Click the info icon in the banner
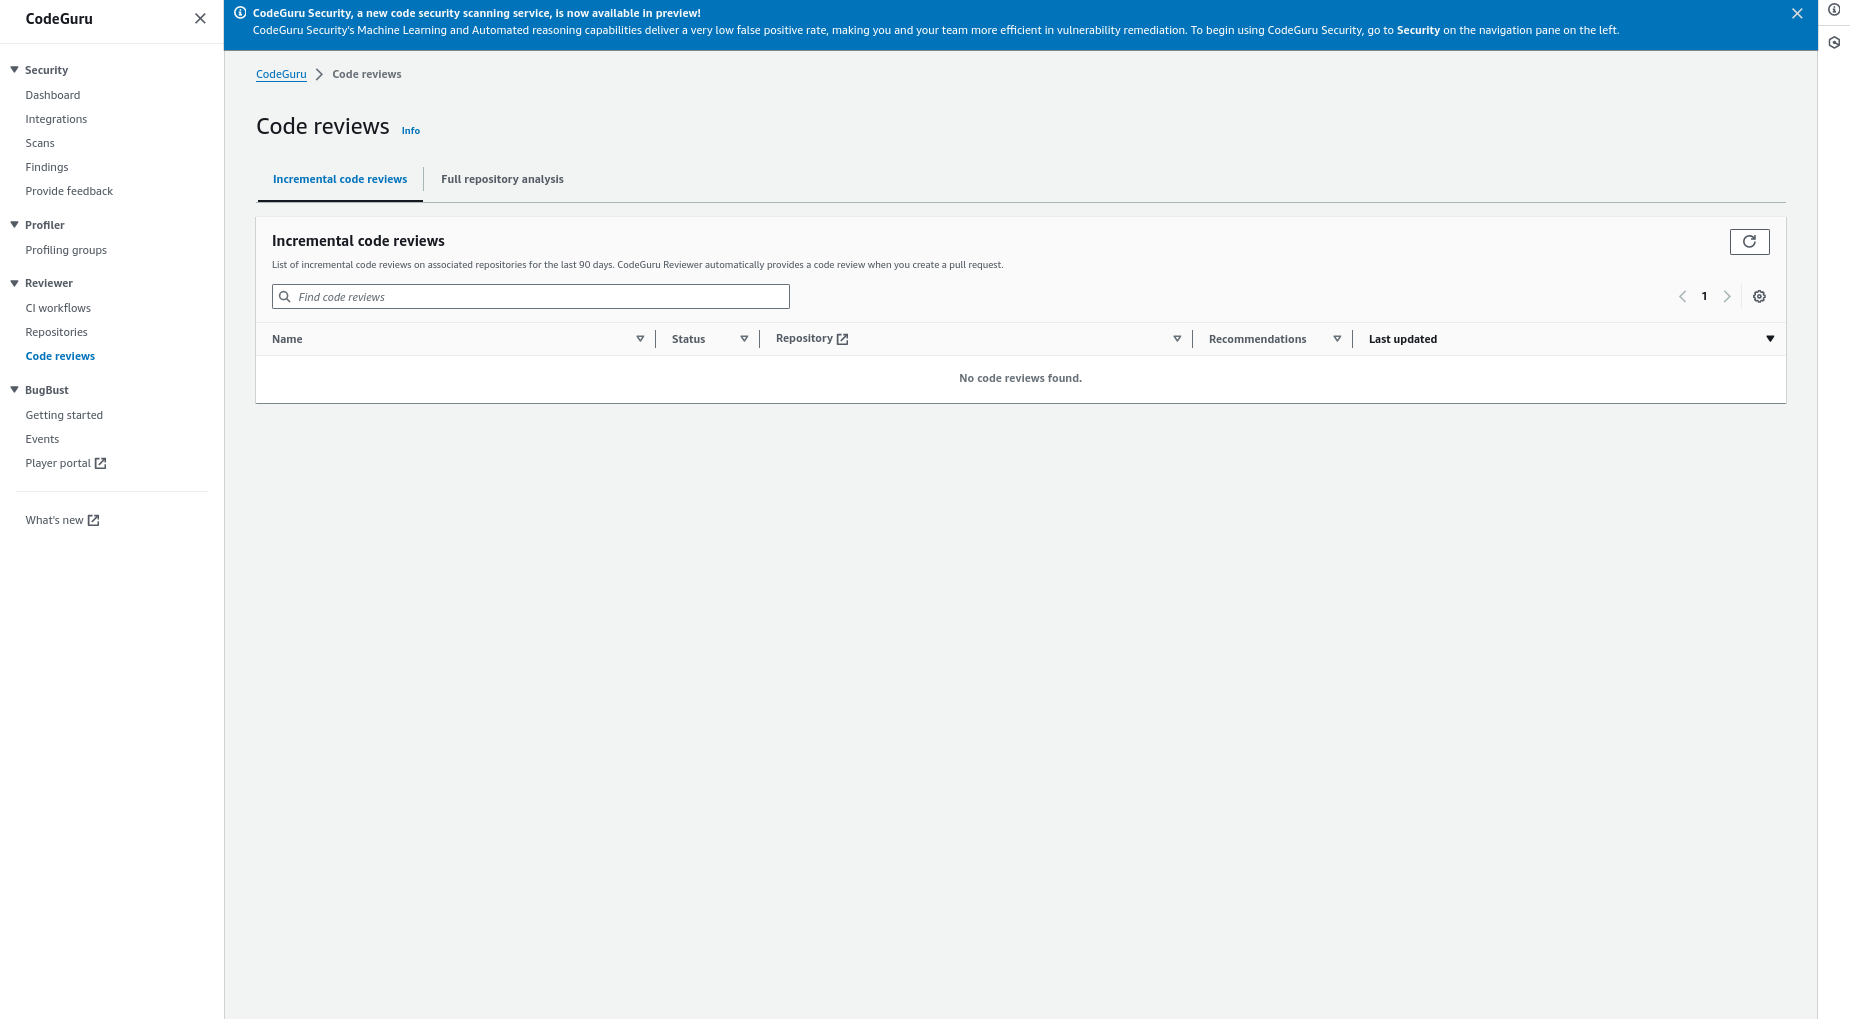1850x1019 pixels. pyautogui.click(x=240, y=13)
